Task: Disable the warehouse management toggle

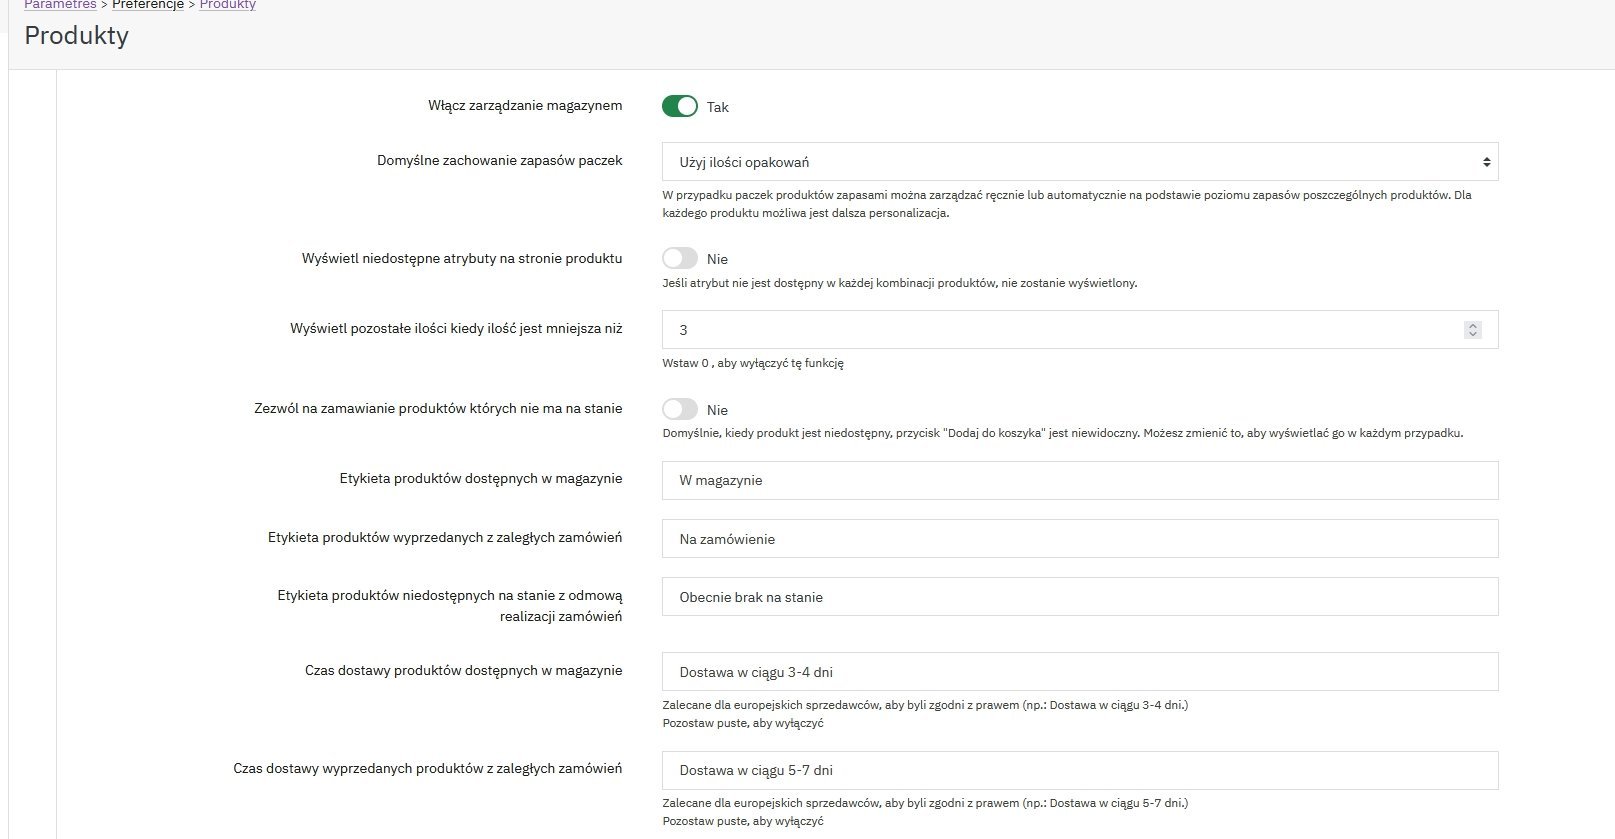Action: [679, 106]
